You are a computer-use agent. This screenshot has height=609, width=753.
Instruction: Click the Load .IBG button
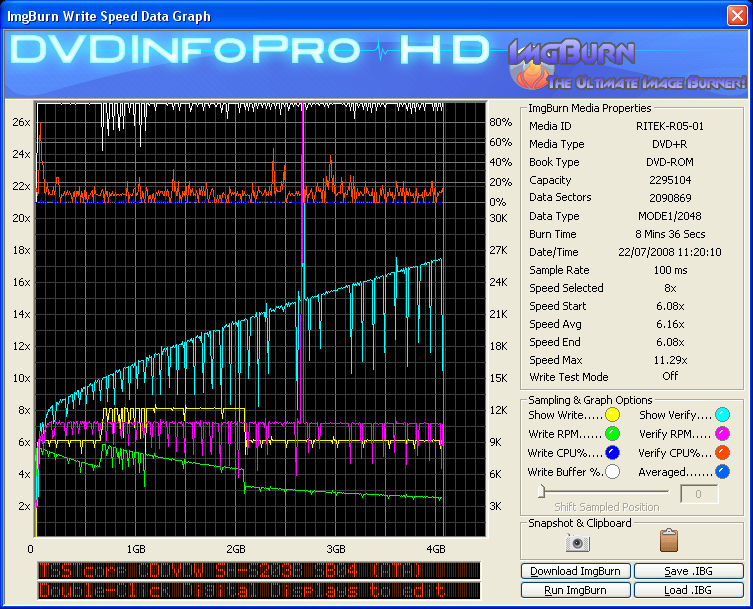pyautogui.click(x=689, y=590)
